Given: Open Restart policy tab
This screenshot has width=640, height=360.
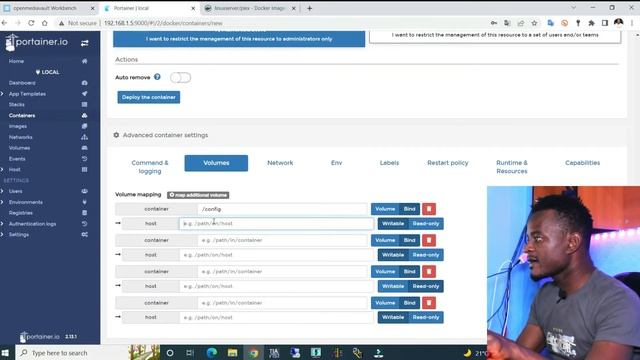Looking at the screenshot, I should pyautogui.click(x=448, y=163).
